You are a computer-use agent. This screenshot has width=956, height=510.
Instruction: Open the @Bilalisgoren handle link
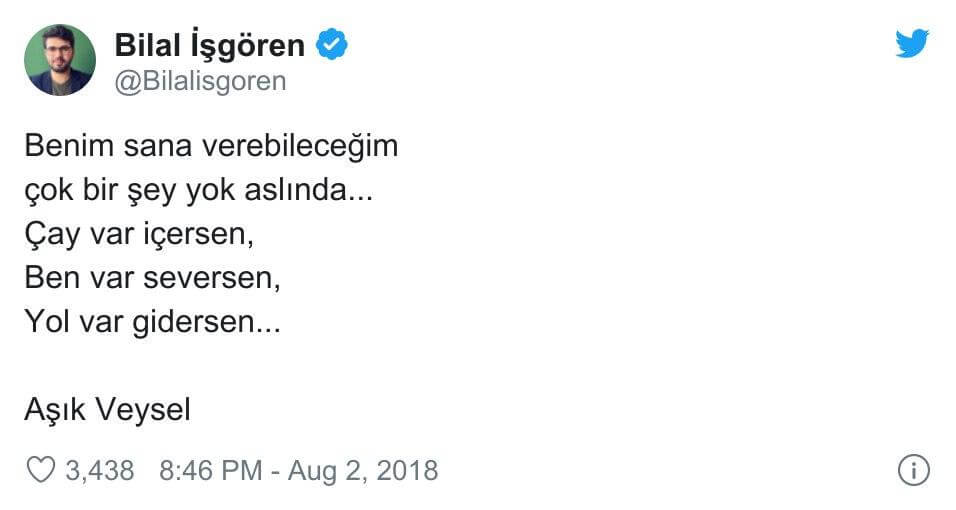(201, 81)
